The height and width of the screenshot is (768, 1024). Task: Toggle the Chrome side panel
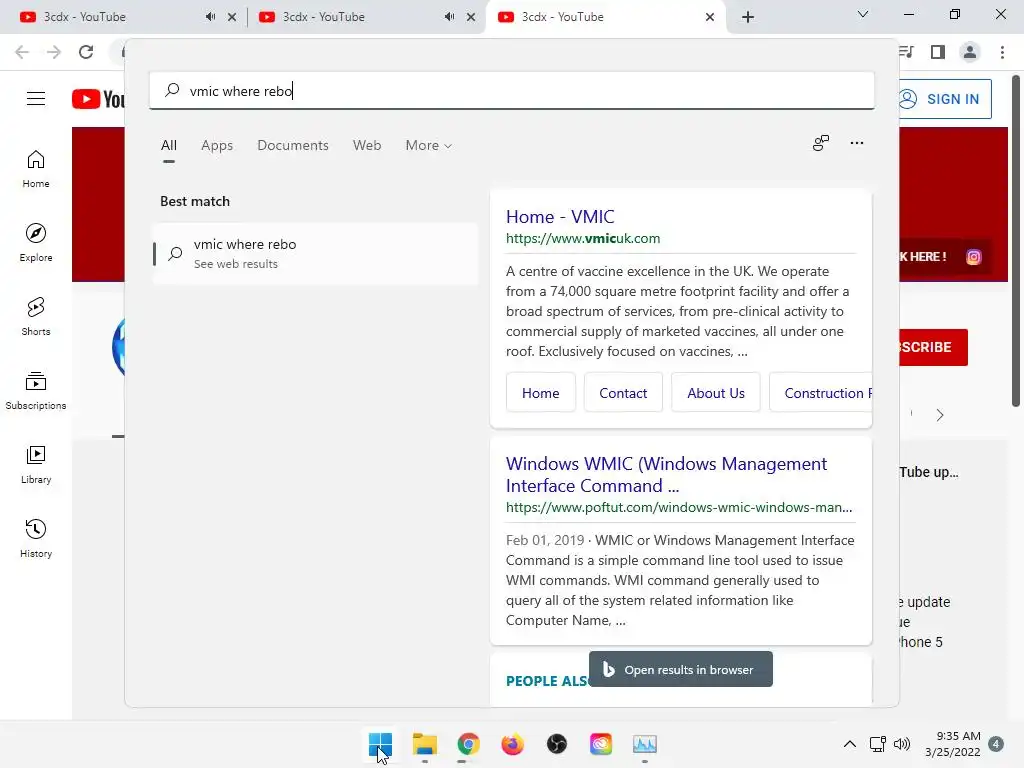click(938, 52)
